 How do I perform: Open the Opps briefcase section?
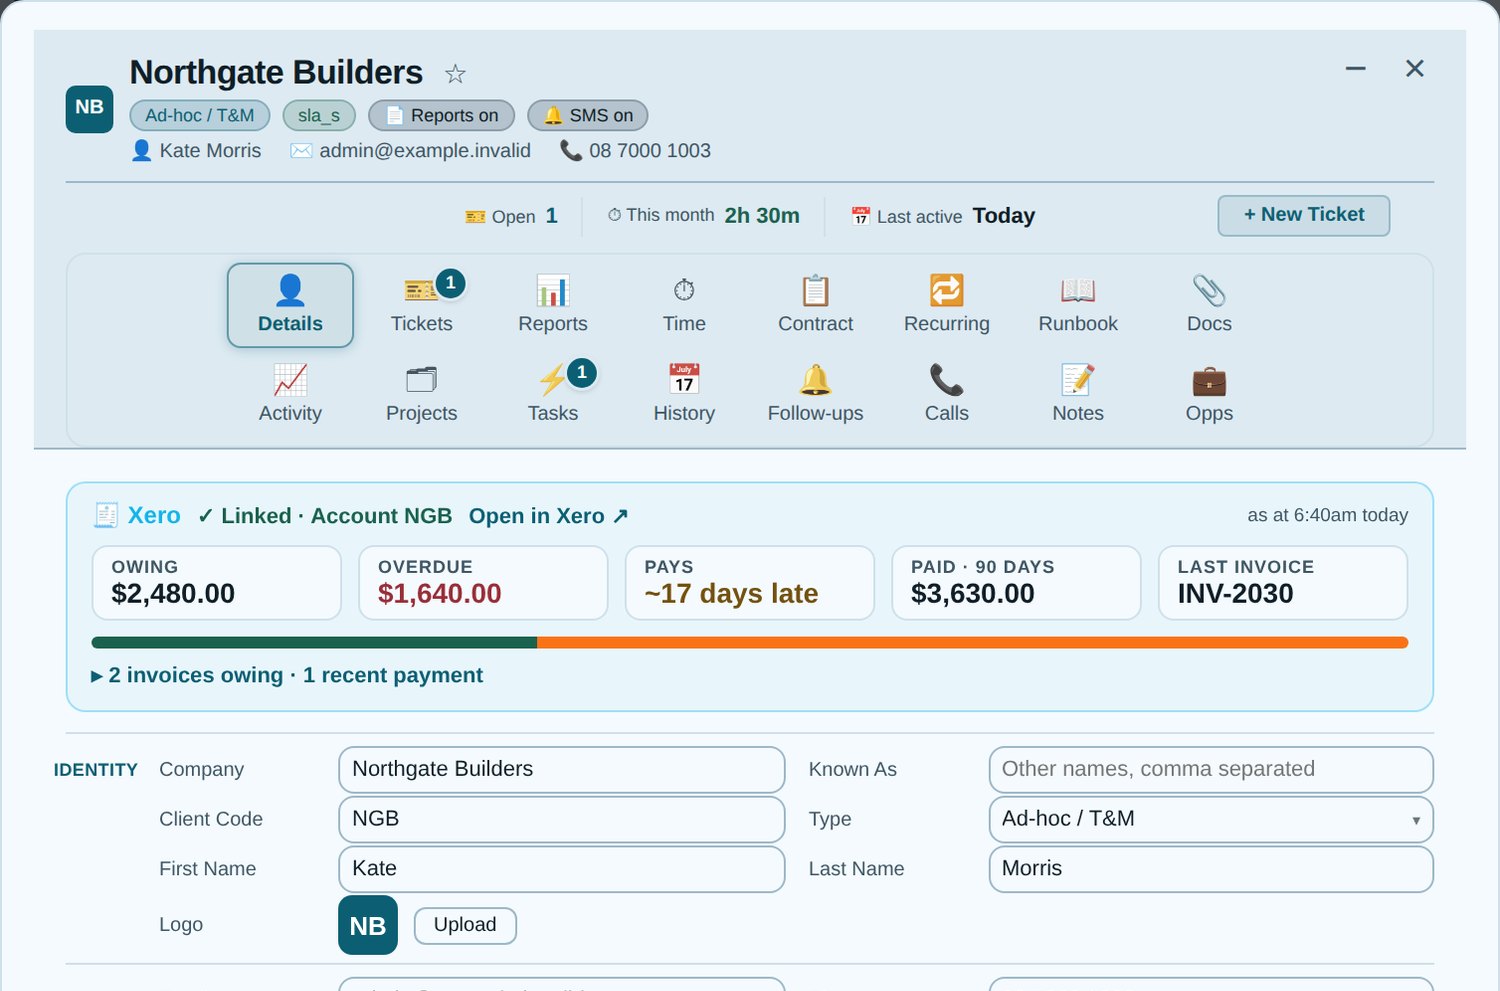click(1209, 394)
